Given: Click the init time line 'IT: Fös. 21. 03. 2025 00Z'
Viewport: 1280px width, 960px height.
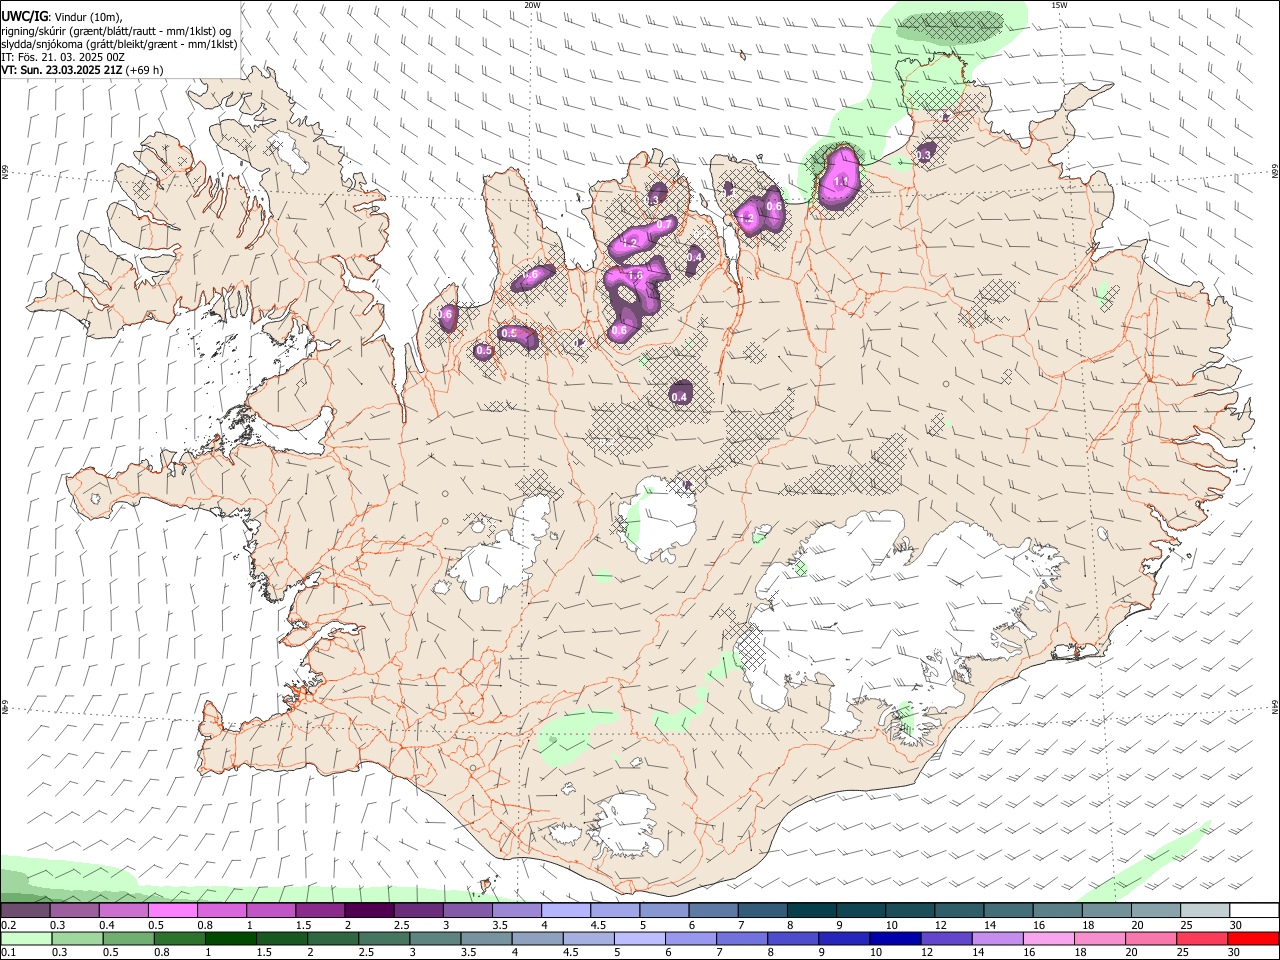Looking at the screenshot, I should pyautogui.click(x=63, y=57).
